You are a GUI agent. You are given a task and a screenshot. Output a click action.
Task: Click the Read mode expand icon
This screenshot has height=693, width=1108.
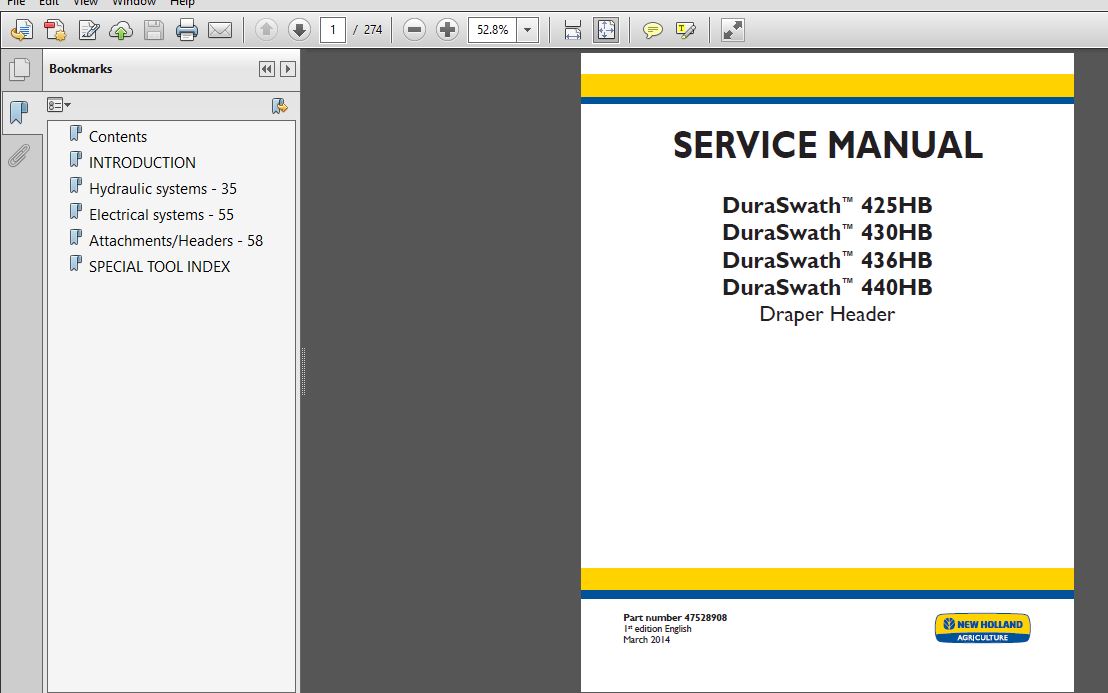point(733,30)
